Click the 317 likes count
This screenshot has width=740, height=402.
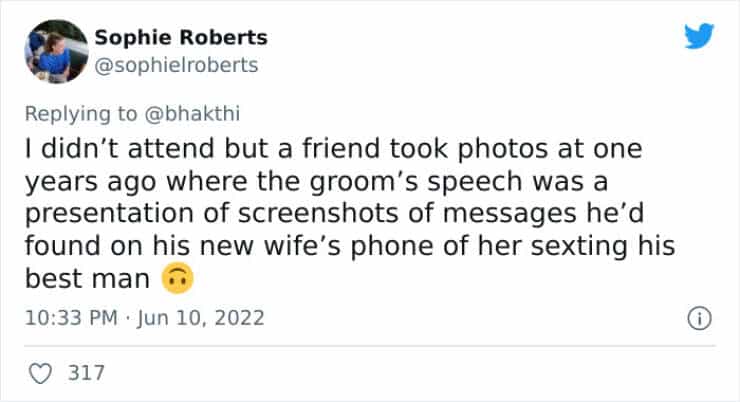(x=84, y=374)
